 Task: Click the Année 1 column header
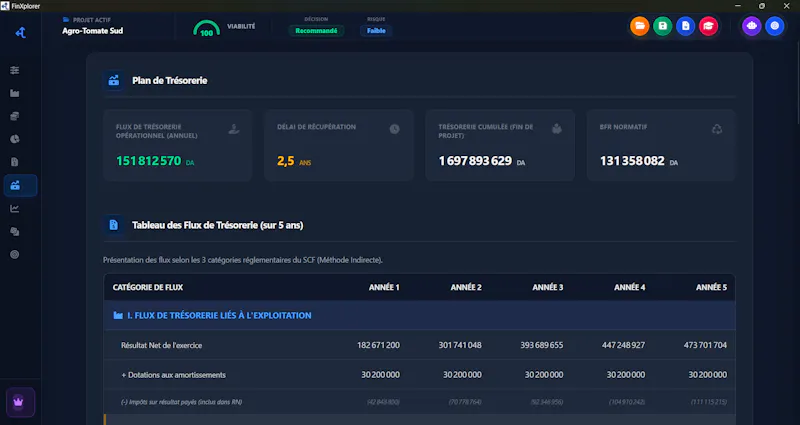click(384, 287)
